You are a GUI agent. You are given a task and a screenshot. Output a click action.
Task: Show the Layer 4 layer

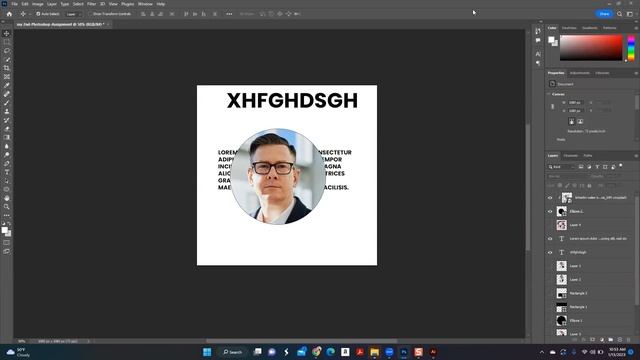[550, 225]
